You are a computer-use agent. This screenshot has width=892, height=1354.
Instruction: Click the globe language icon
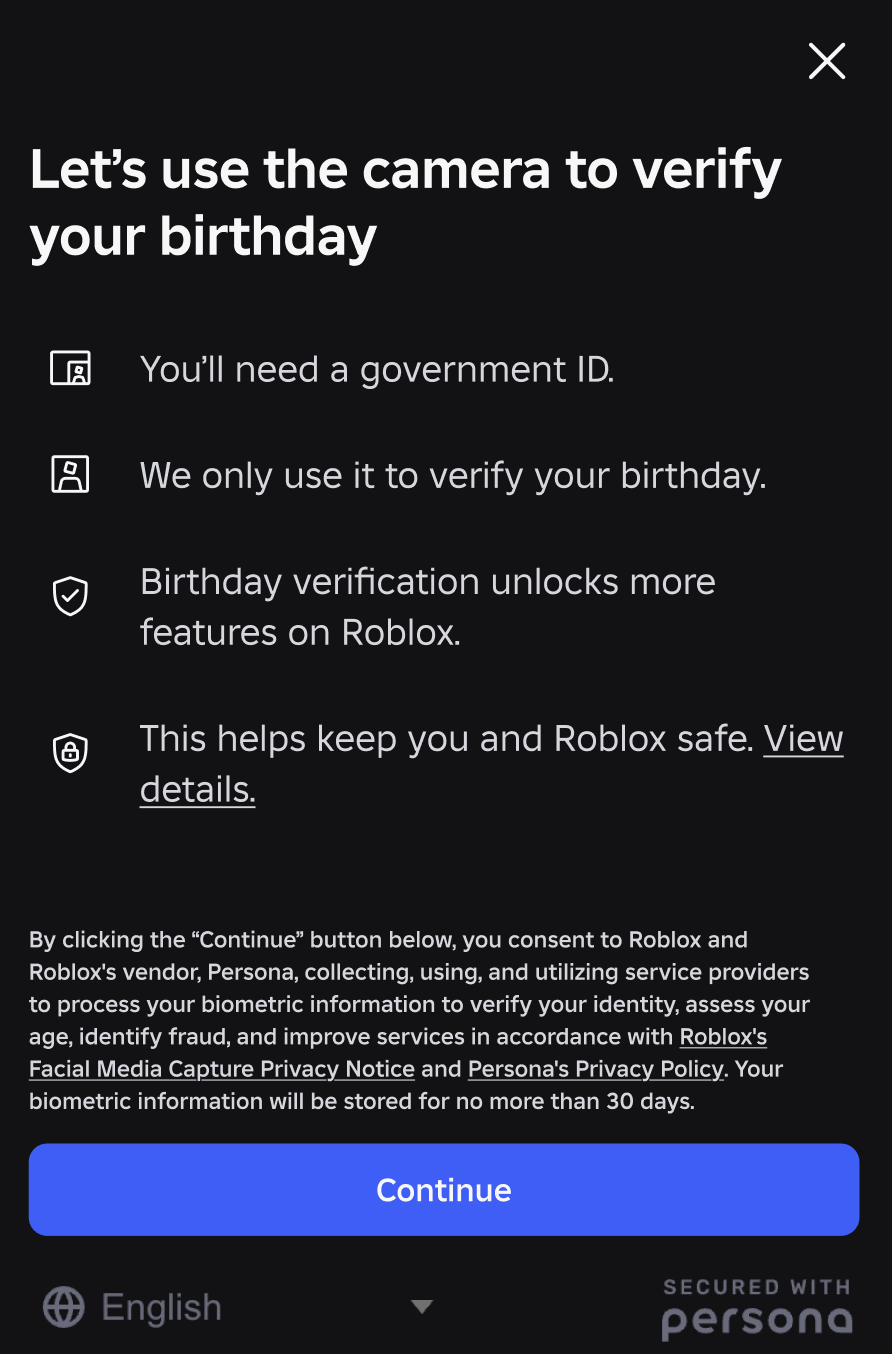coord(64,1307)
